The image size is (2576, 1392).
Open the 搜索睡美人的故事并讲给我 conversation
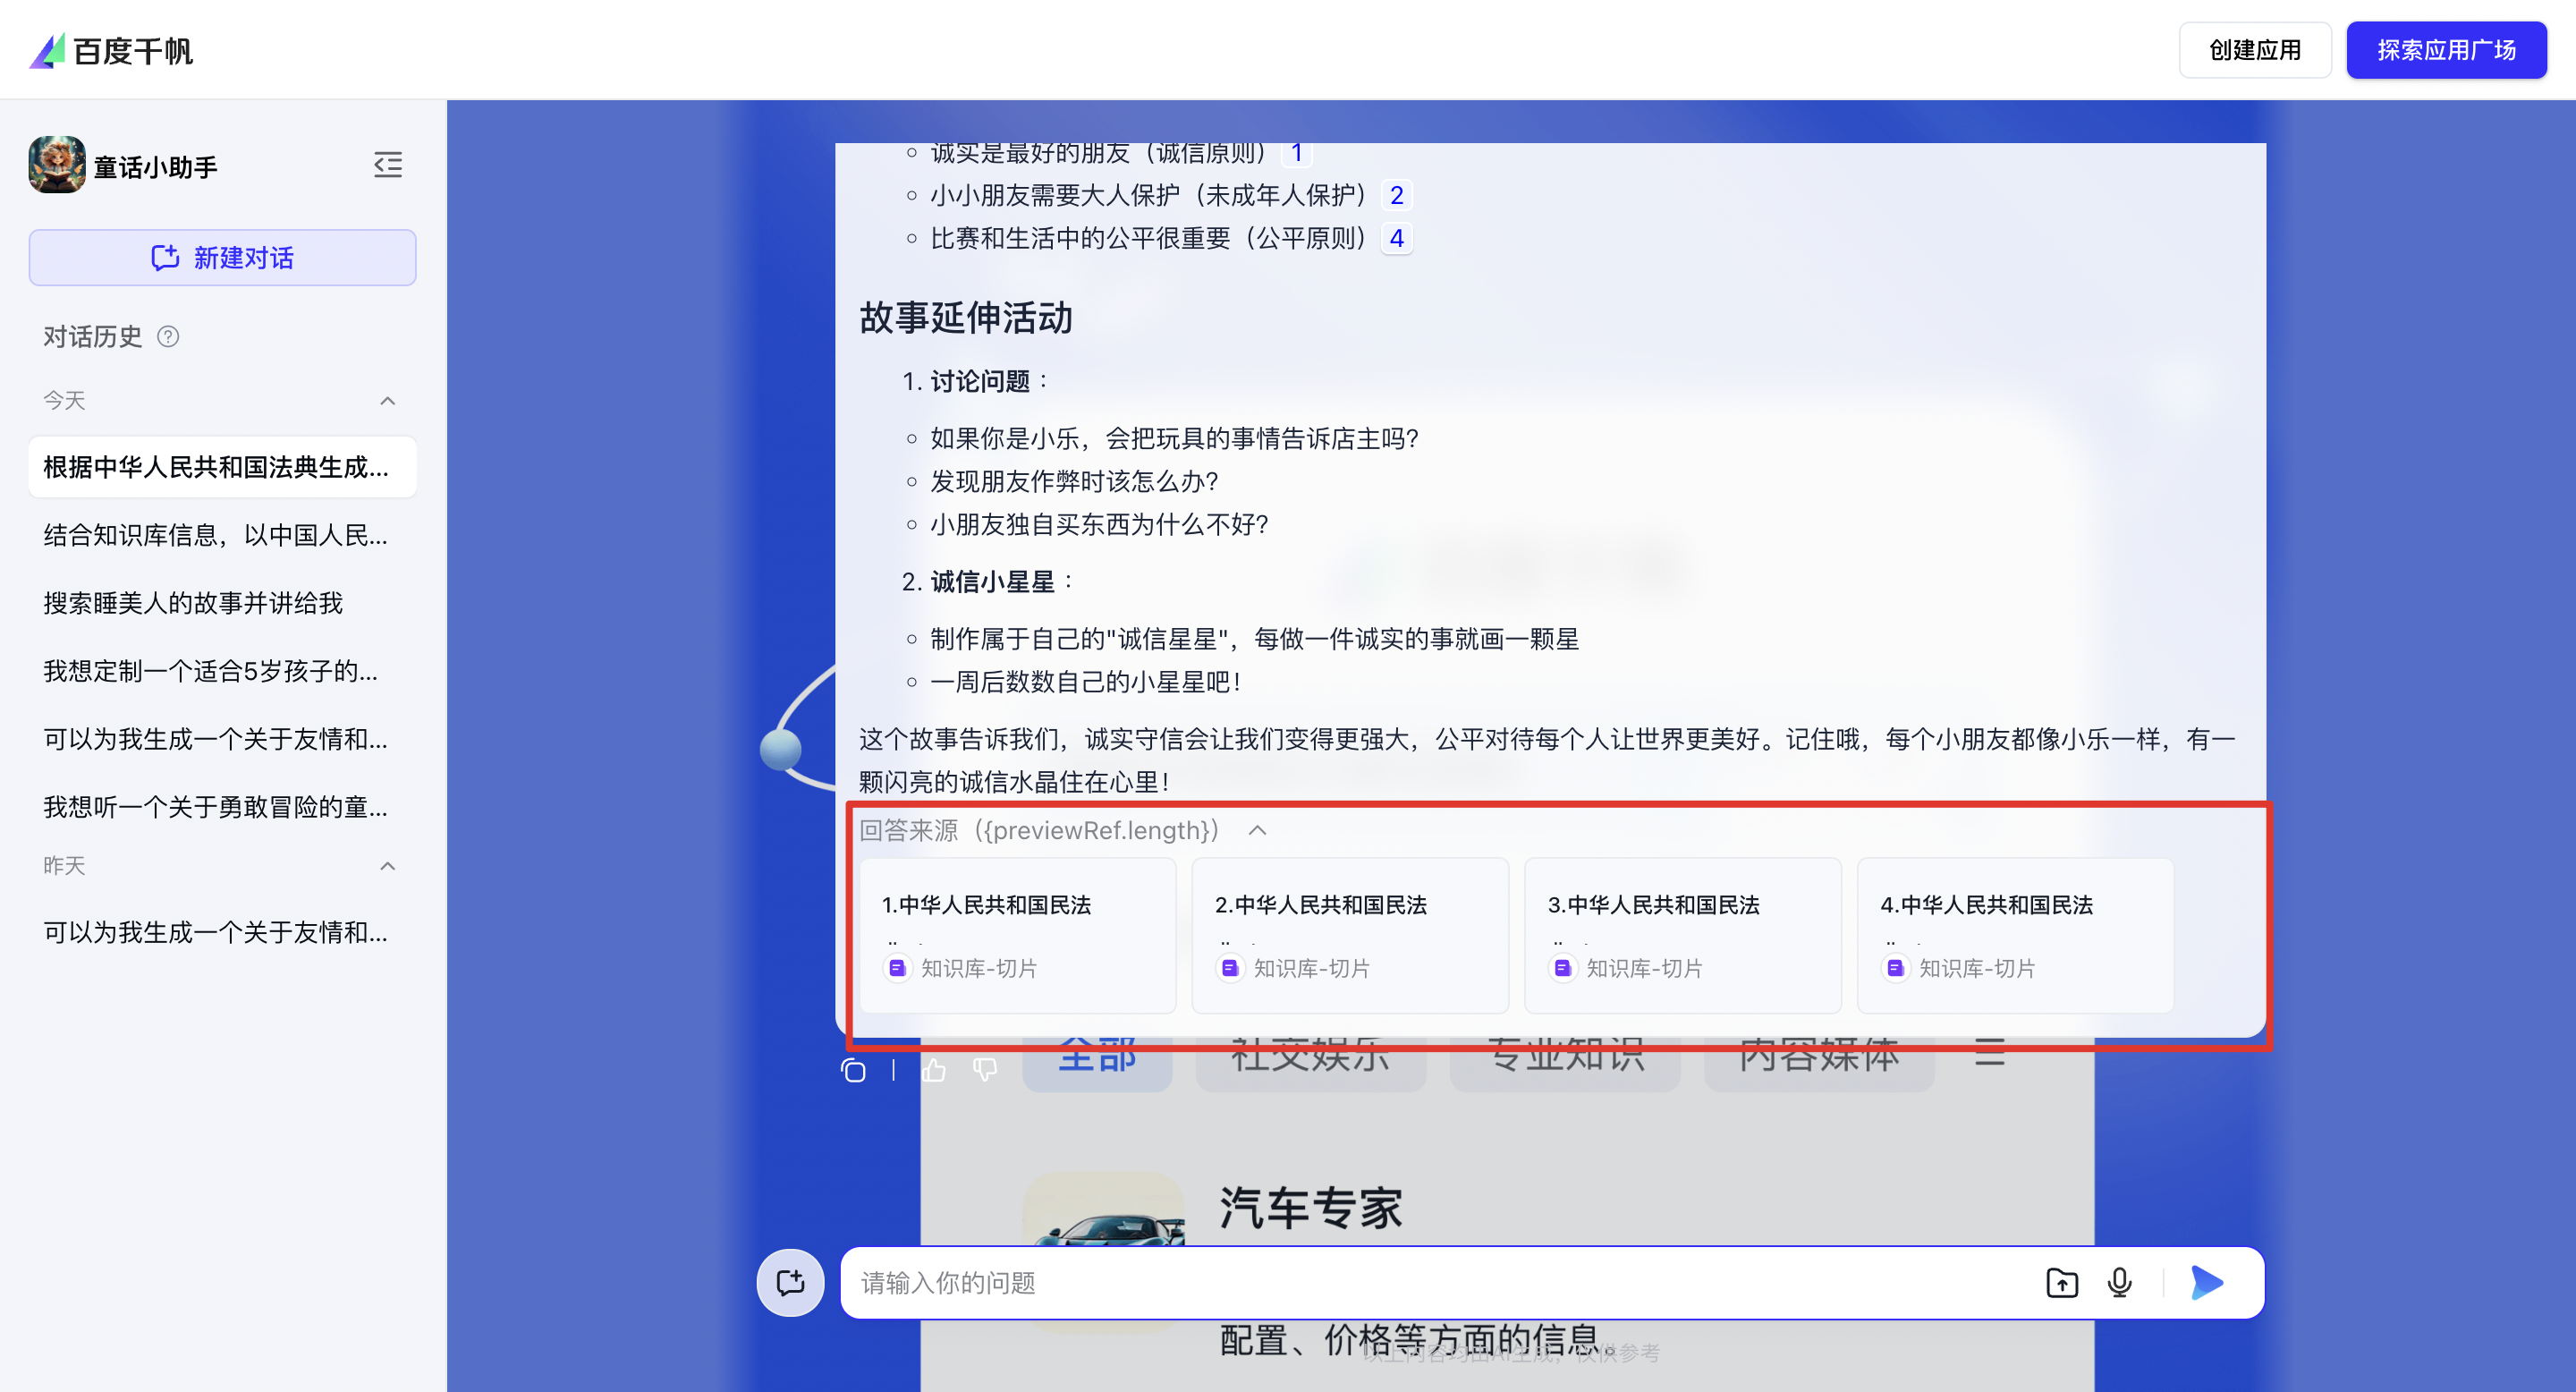(x=193, y=603)
